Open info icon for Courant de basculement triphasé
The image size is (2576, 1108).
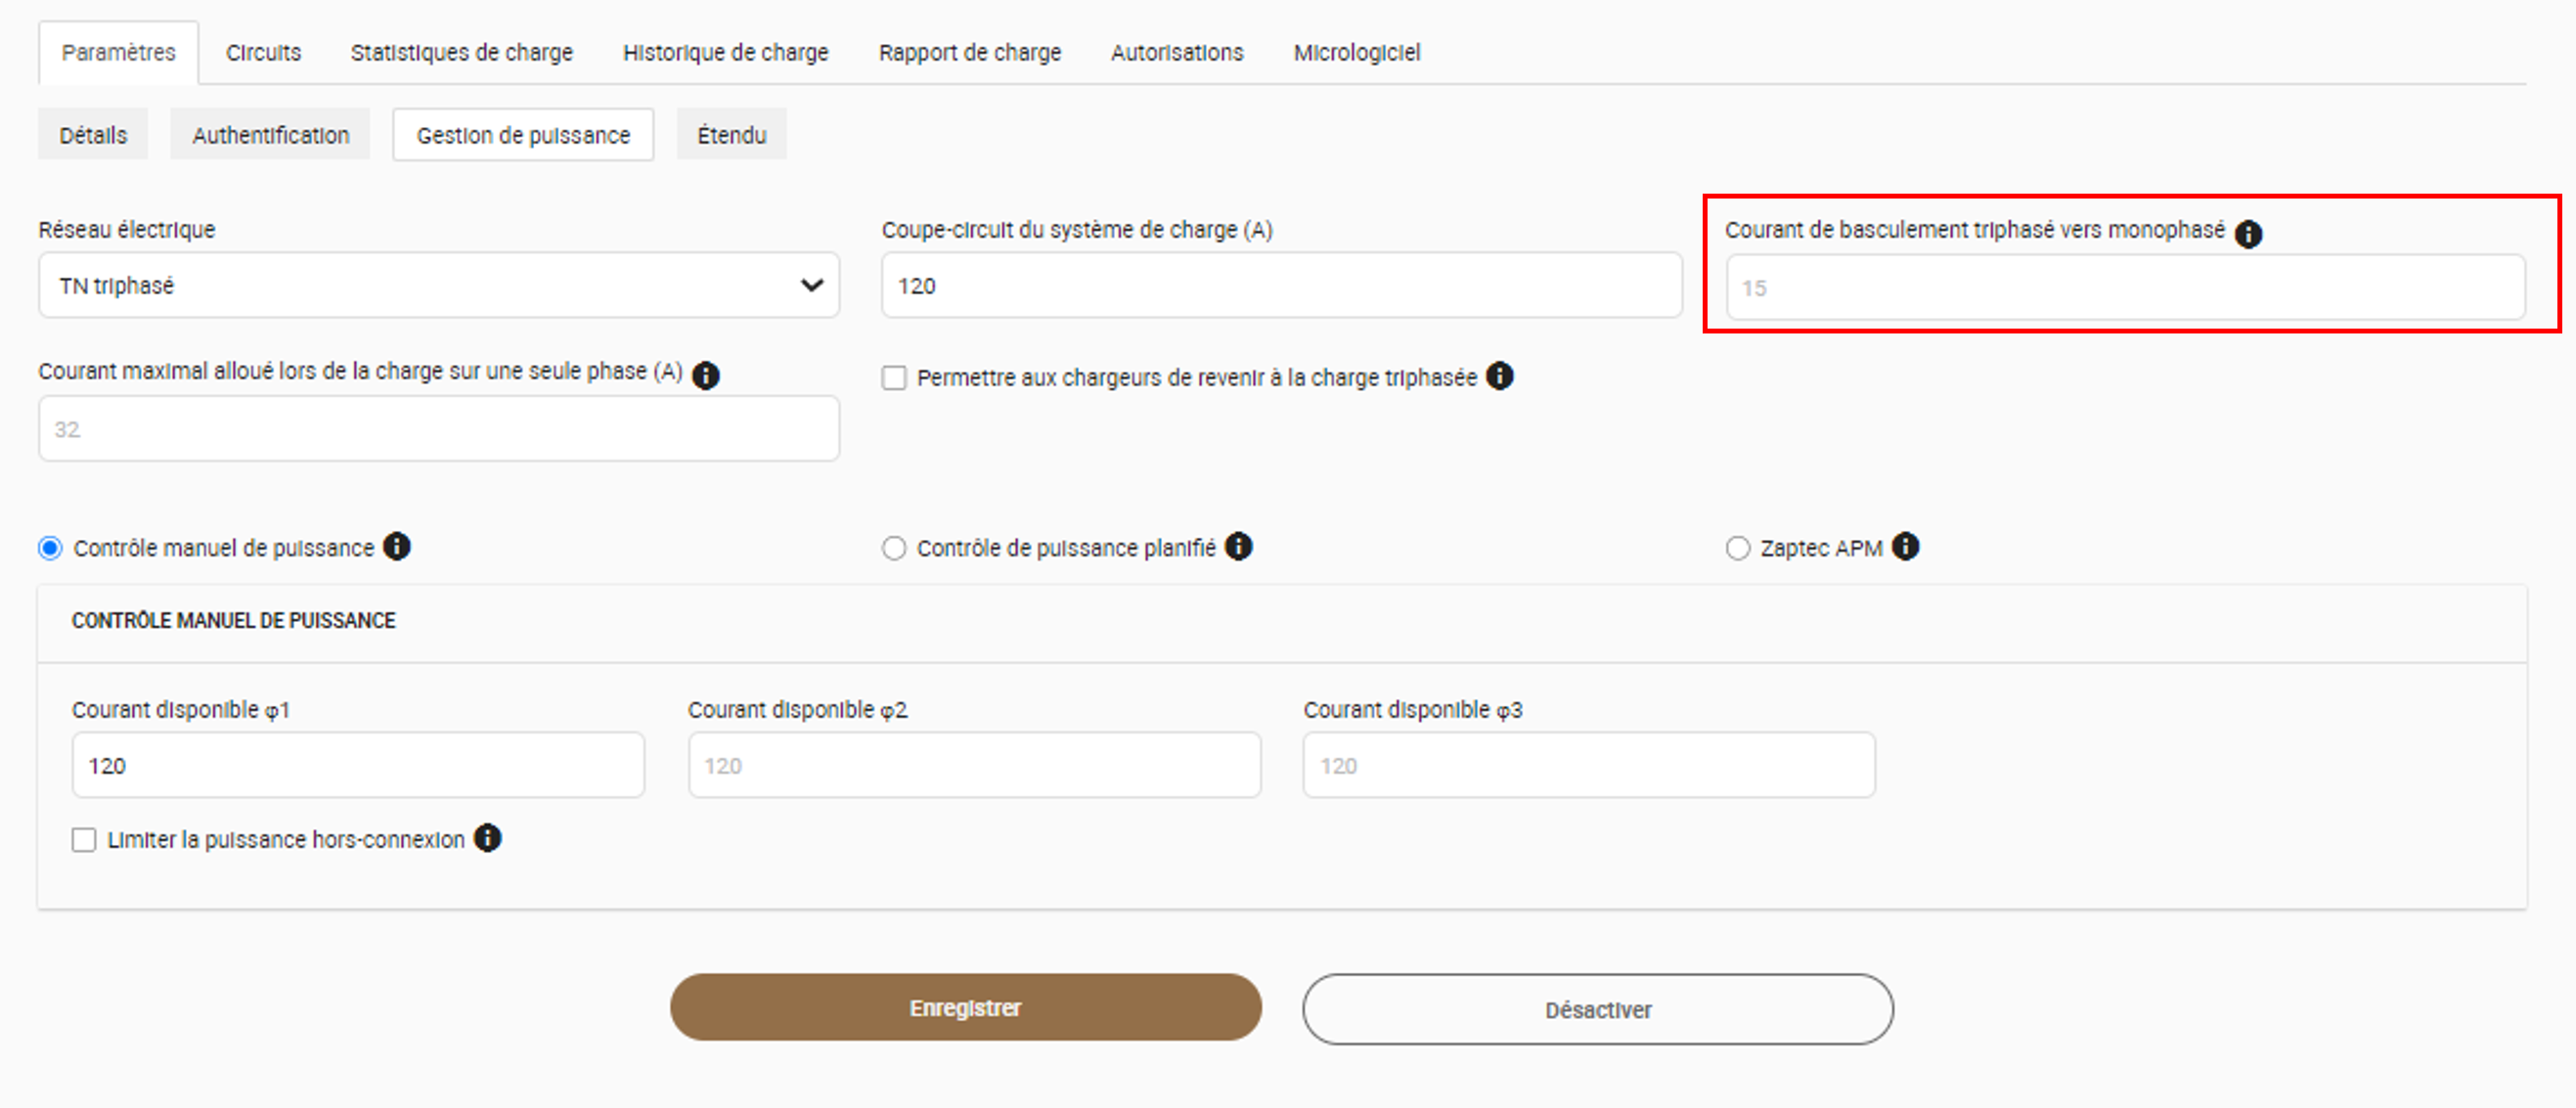coord(2248,233)
